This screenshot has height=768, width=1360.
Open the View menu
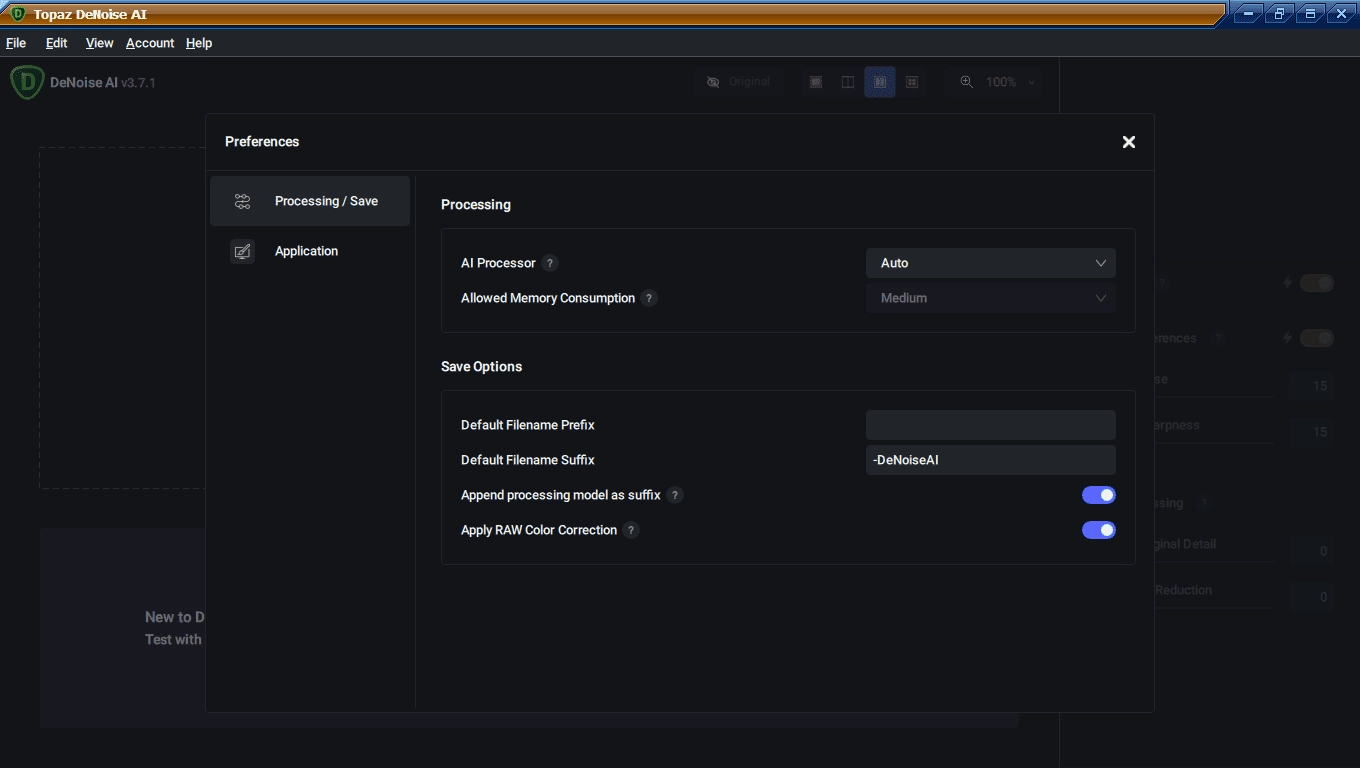click(x=99, y=43)
